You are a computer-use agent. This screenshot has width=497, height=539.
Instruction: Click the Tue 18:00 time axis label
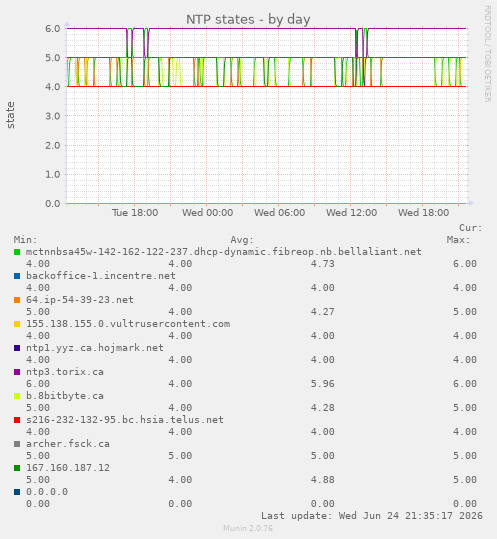135,213
